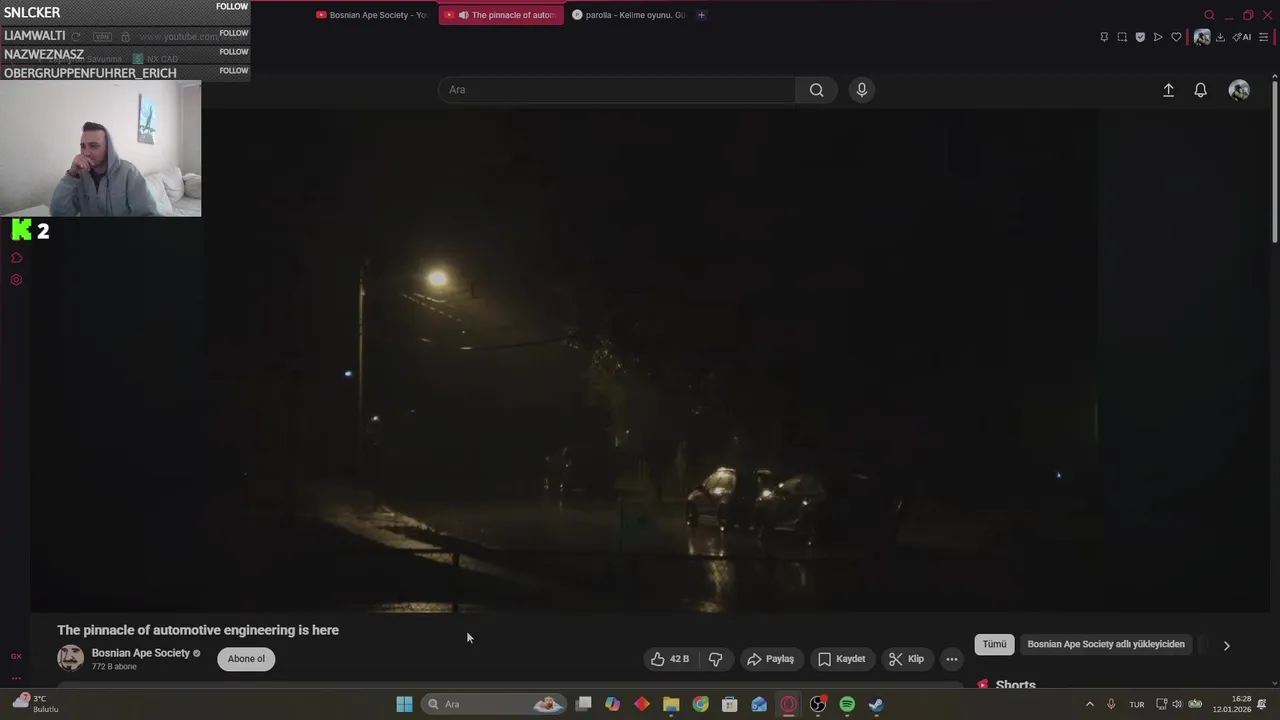Open Microsoft Store from taskbar
This screenshot has height=720, width=1280.
[730, 704]
